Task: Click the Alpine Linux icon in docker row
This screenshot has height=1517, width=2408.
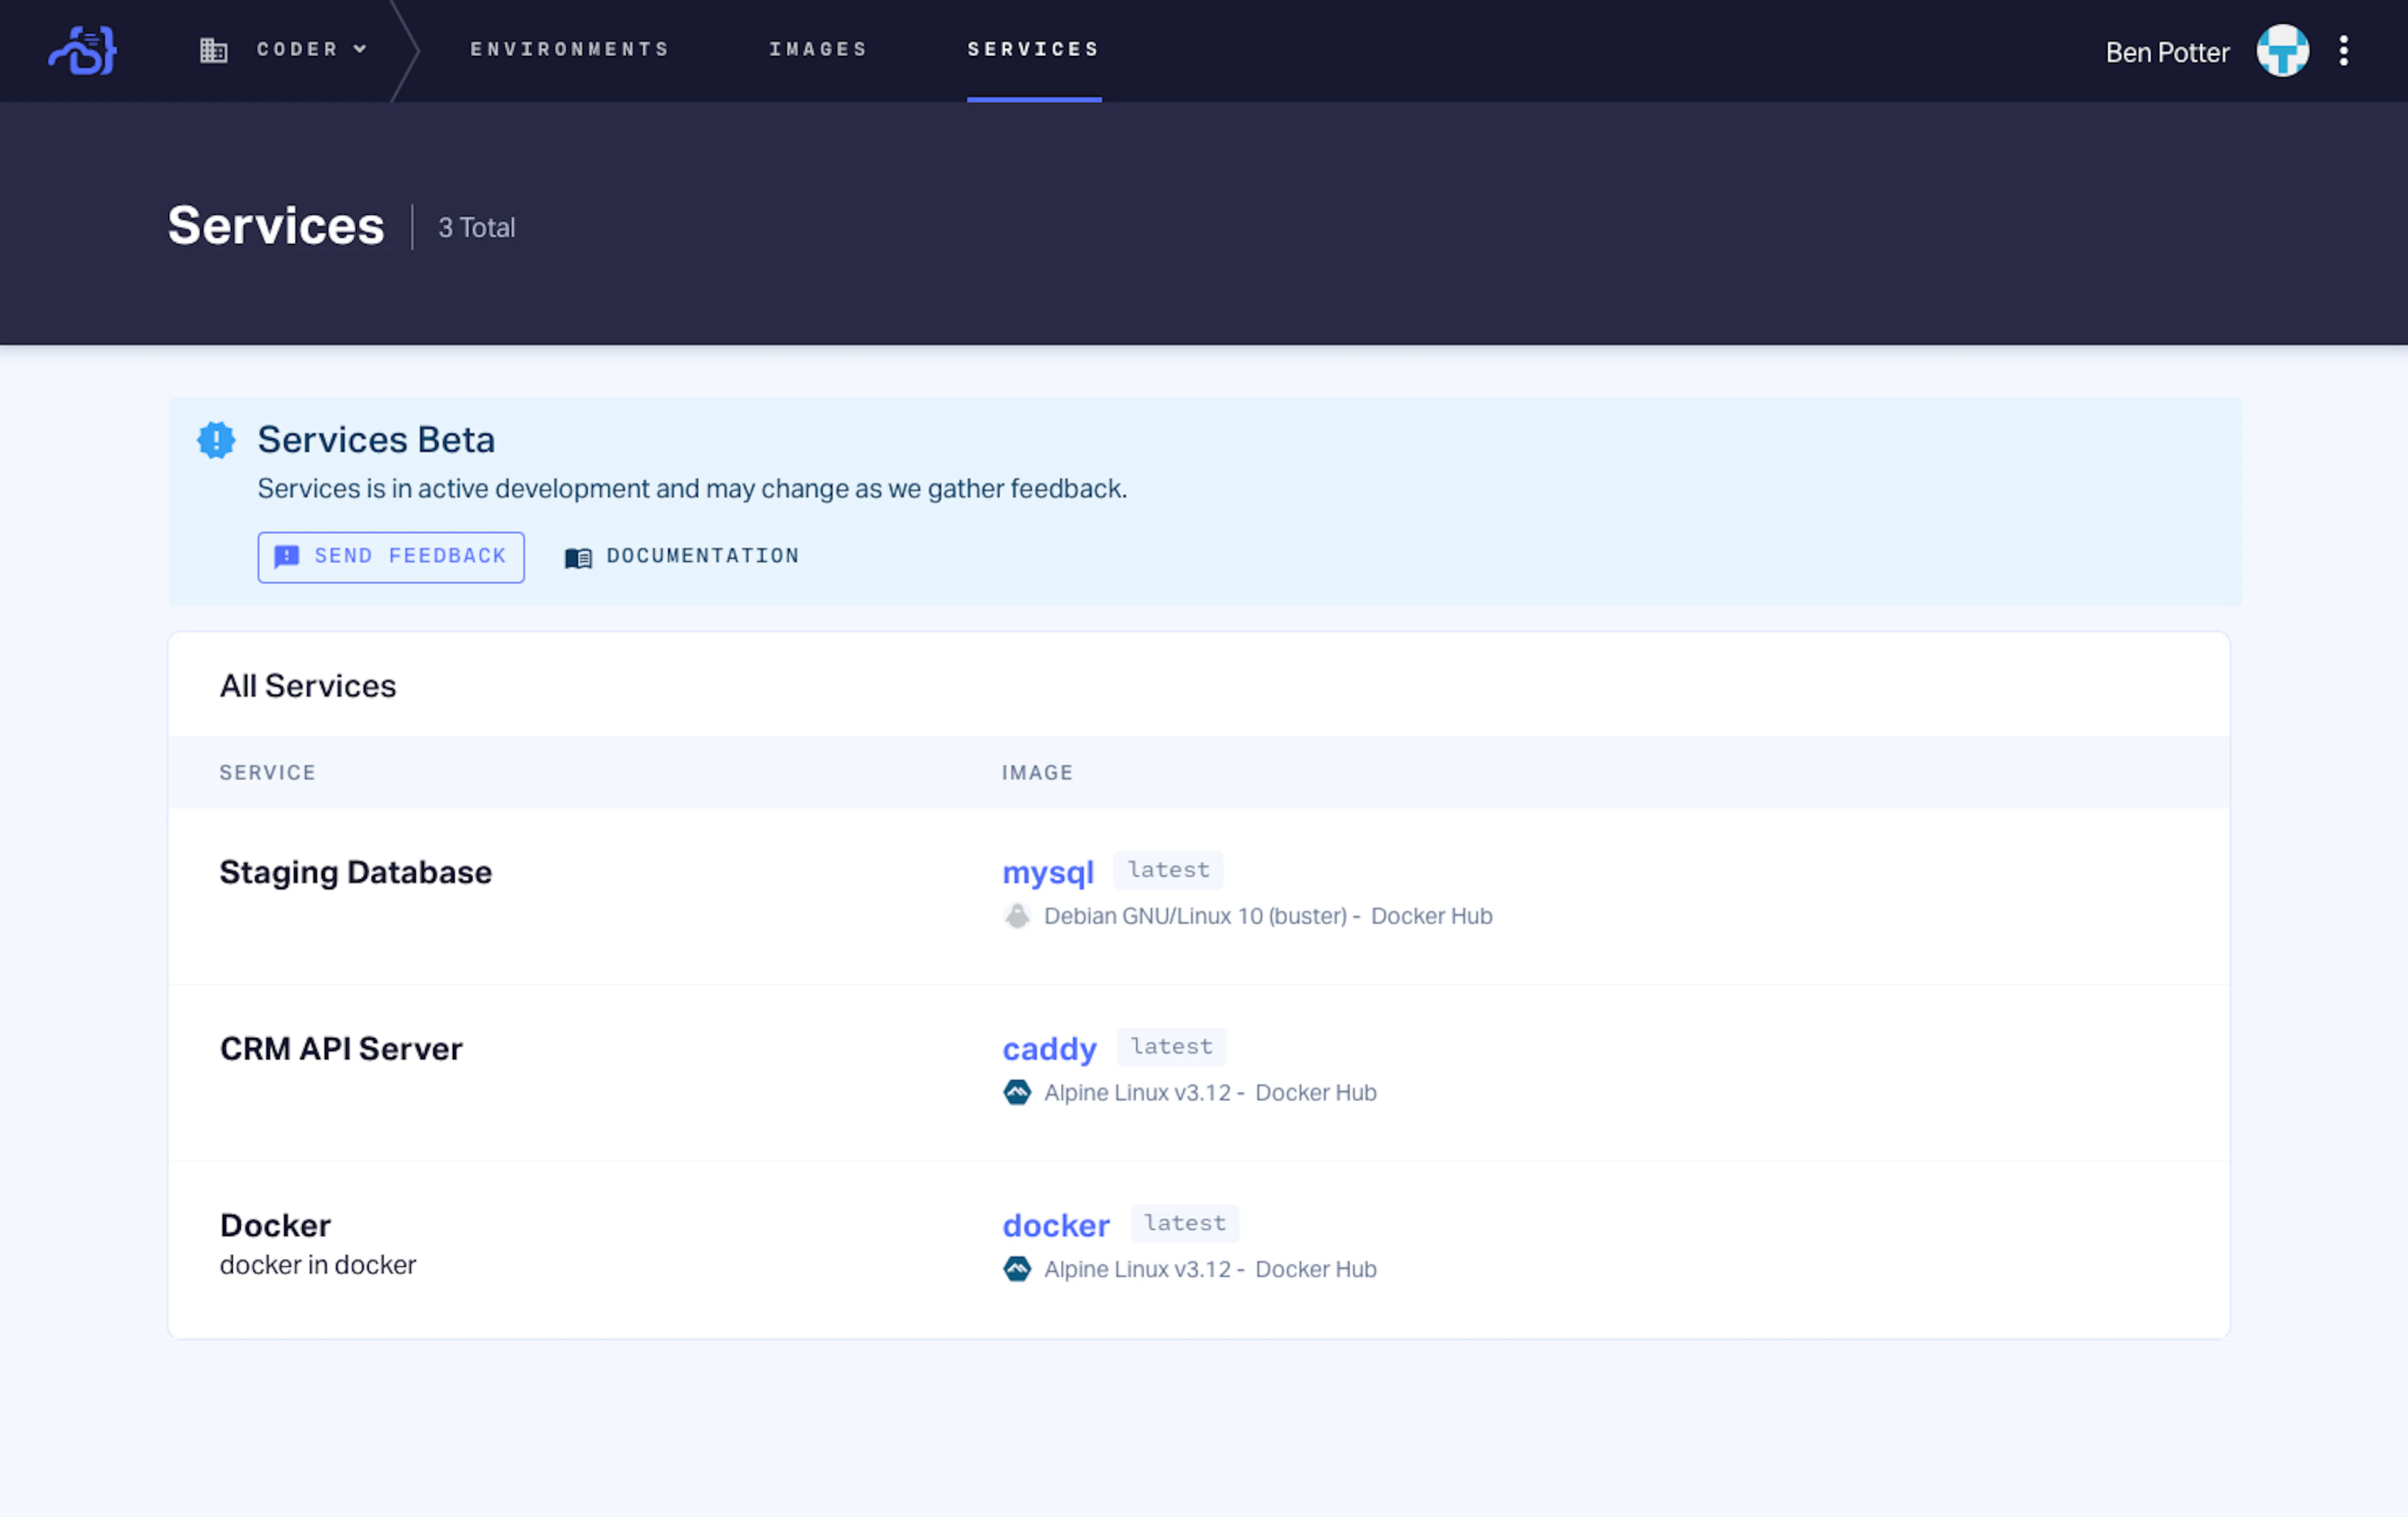Action: pos(1017,1269)
